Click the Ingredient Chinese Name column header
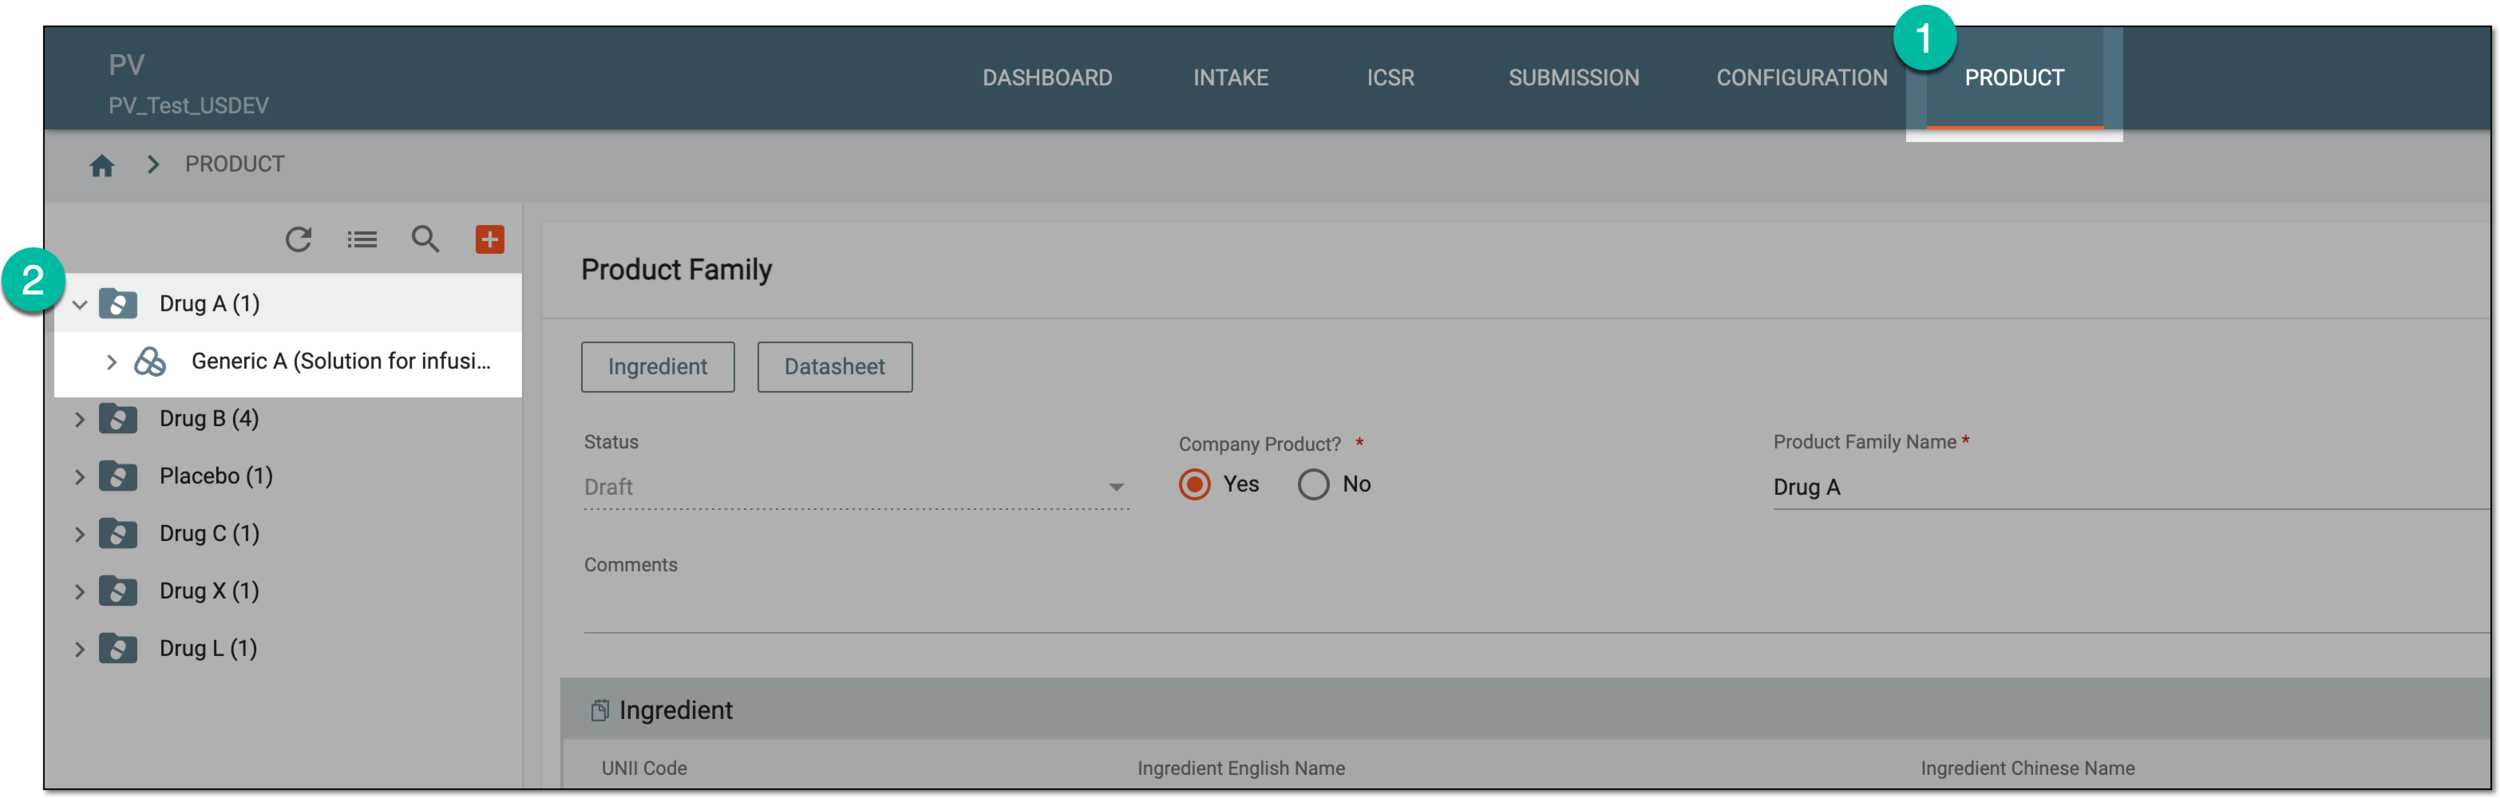Screen dimensions: 2500x798 (x=2027, y=768)
